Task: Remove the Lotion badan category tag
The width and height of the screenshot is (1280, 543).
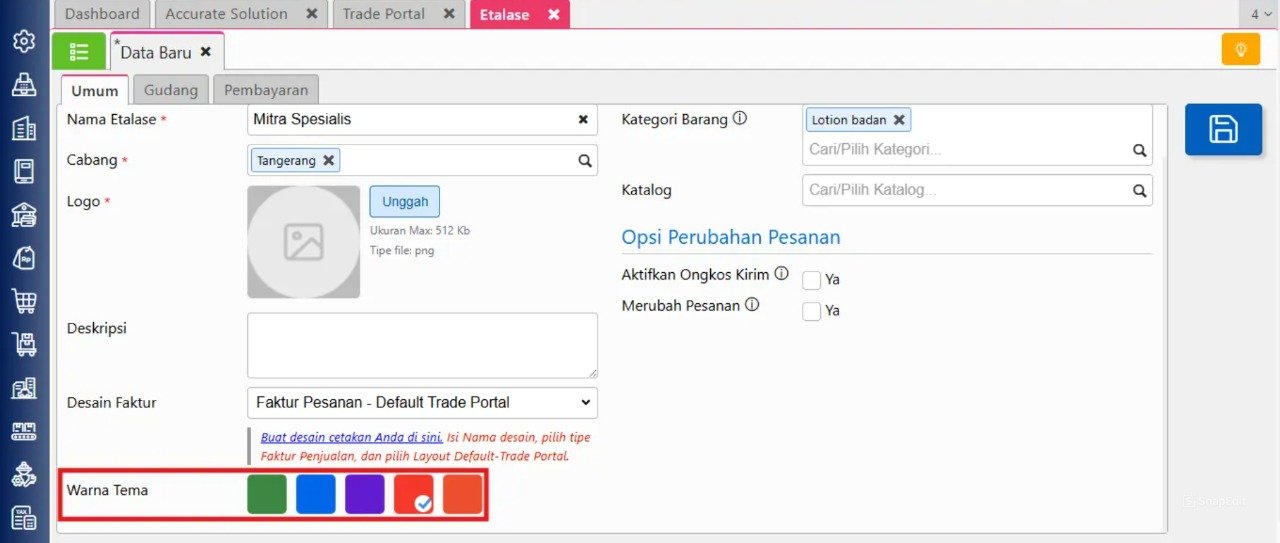Action: point(899,120)
